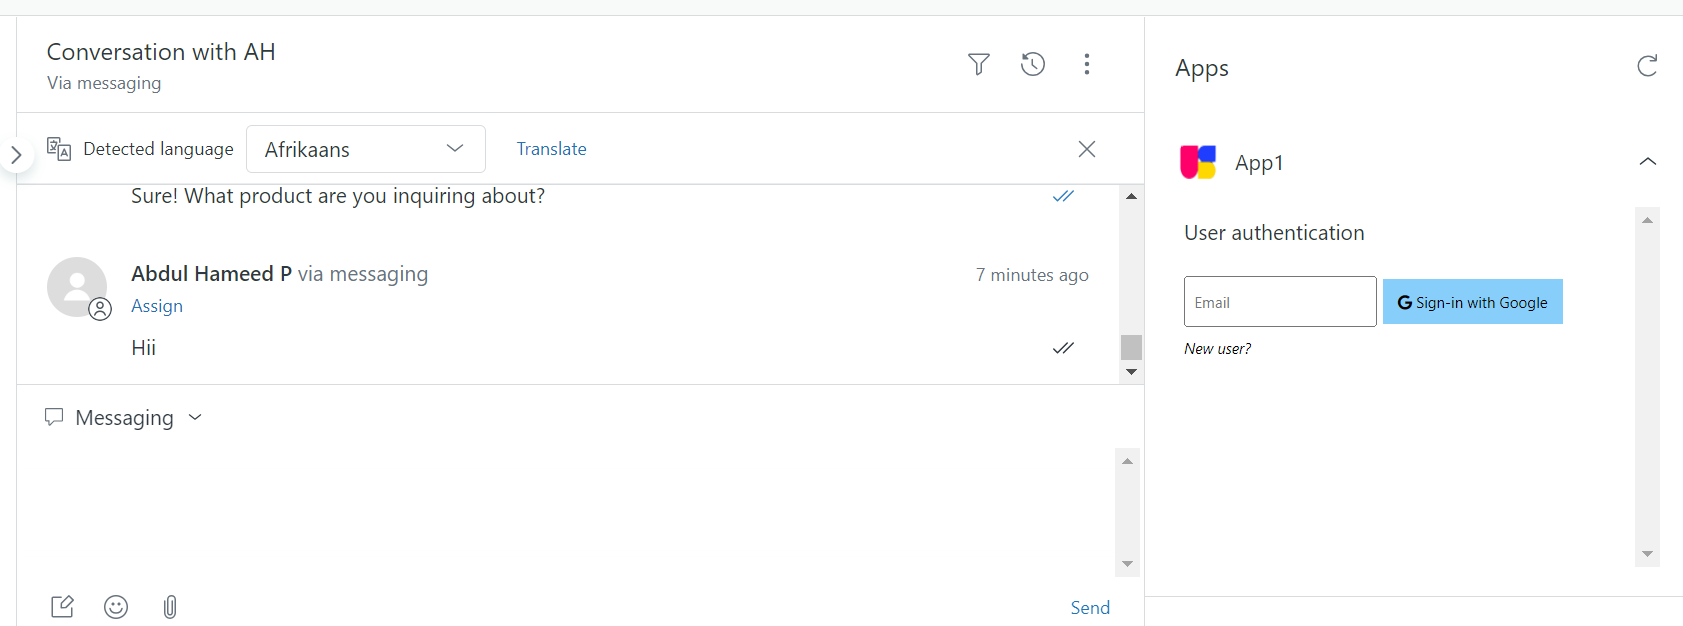This screenshot has height=626, width=1683.
Task: Collapse the App1 section
Action: 1648,162
